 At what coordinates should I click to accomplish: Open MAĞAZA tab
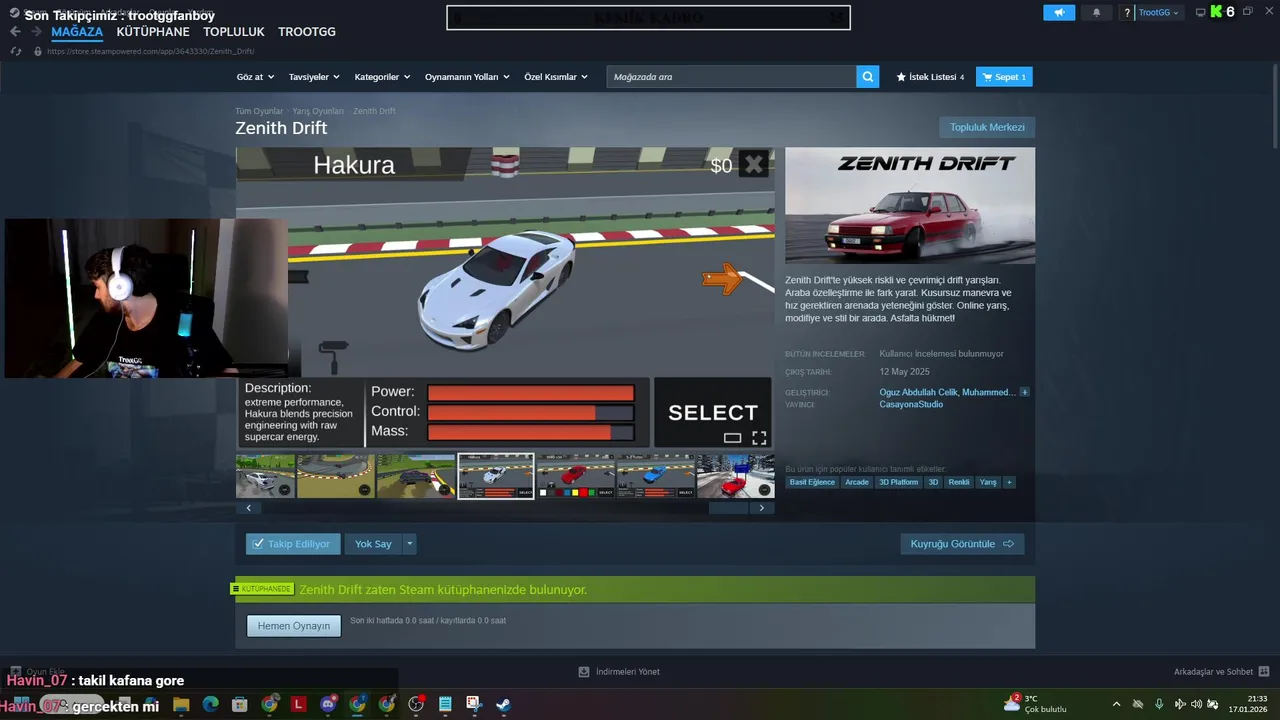[77, 32]
